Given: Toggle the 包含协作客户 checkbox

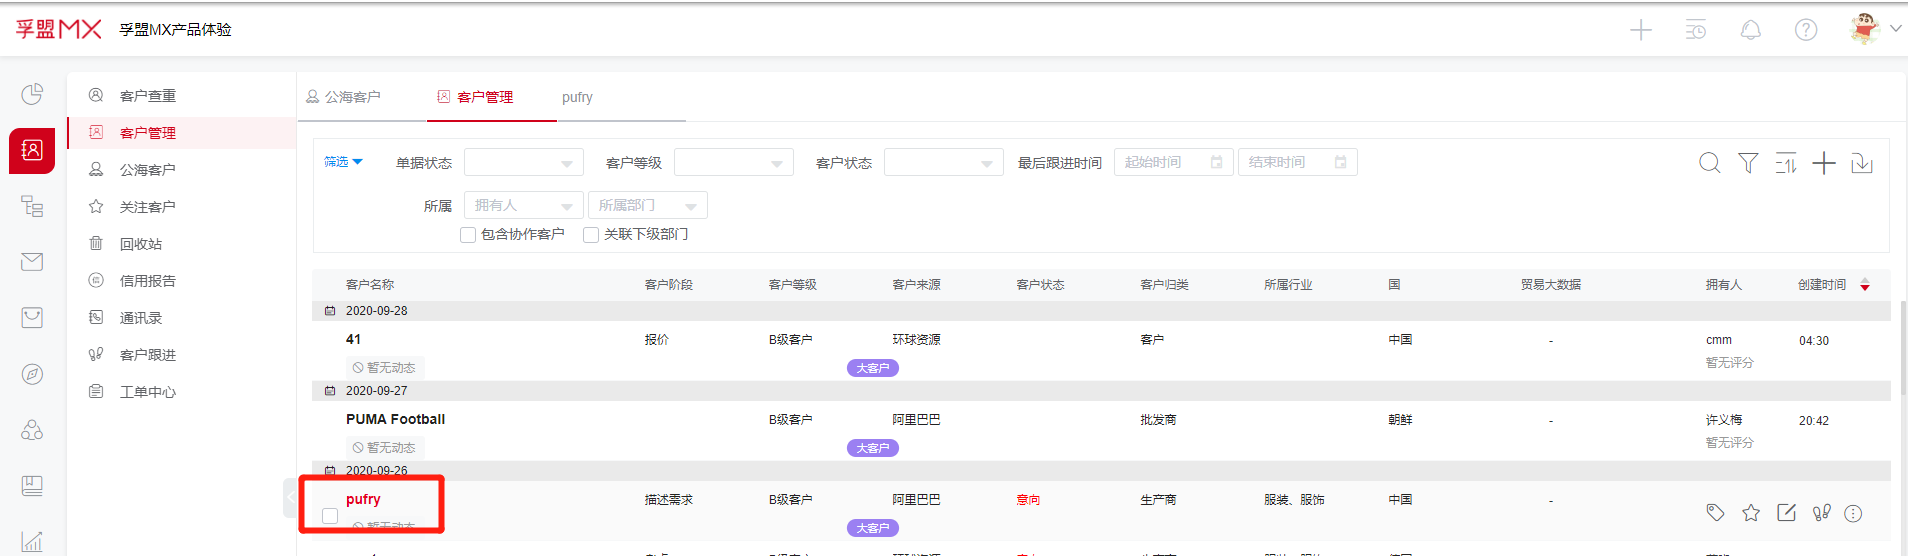Looking at the screenshot, I should pos(468,235).
